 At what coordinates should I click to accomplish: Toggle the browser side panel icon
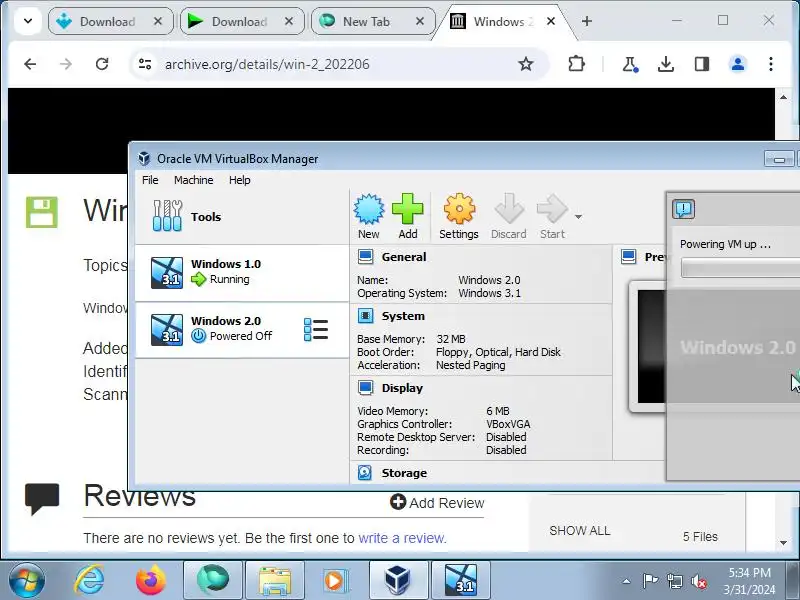702,64
